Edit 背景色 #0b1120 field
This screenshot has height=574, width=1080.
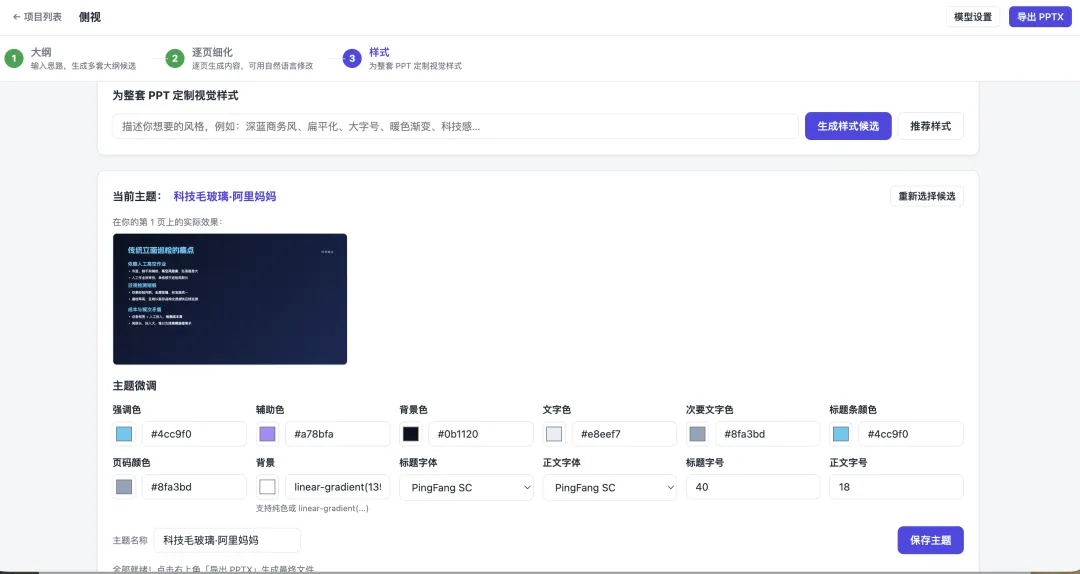(481, 434)
